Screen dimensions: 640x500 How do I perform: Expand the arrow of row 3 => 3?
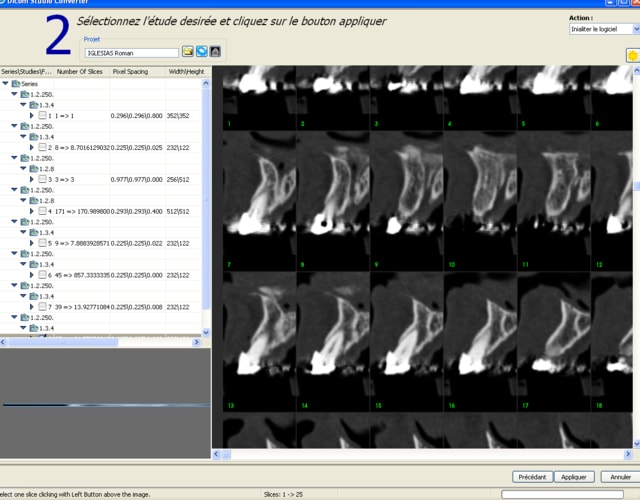(32, 179)
